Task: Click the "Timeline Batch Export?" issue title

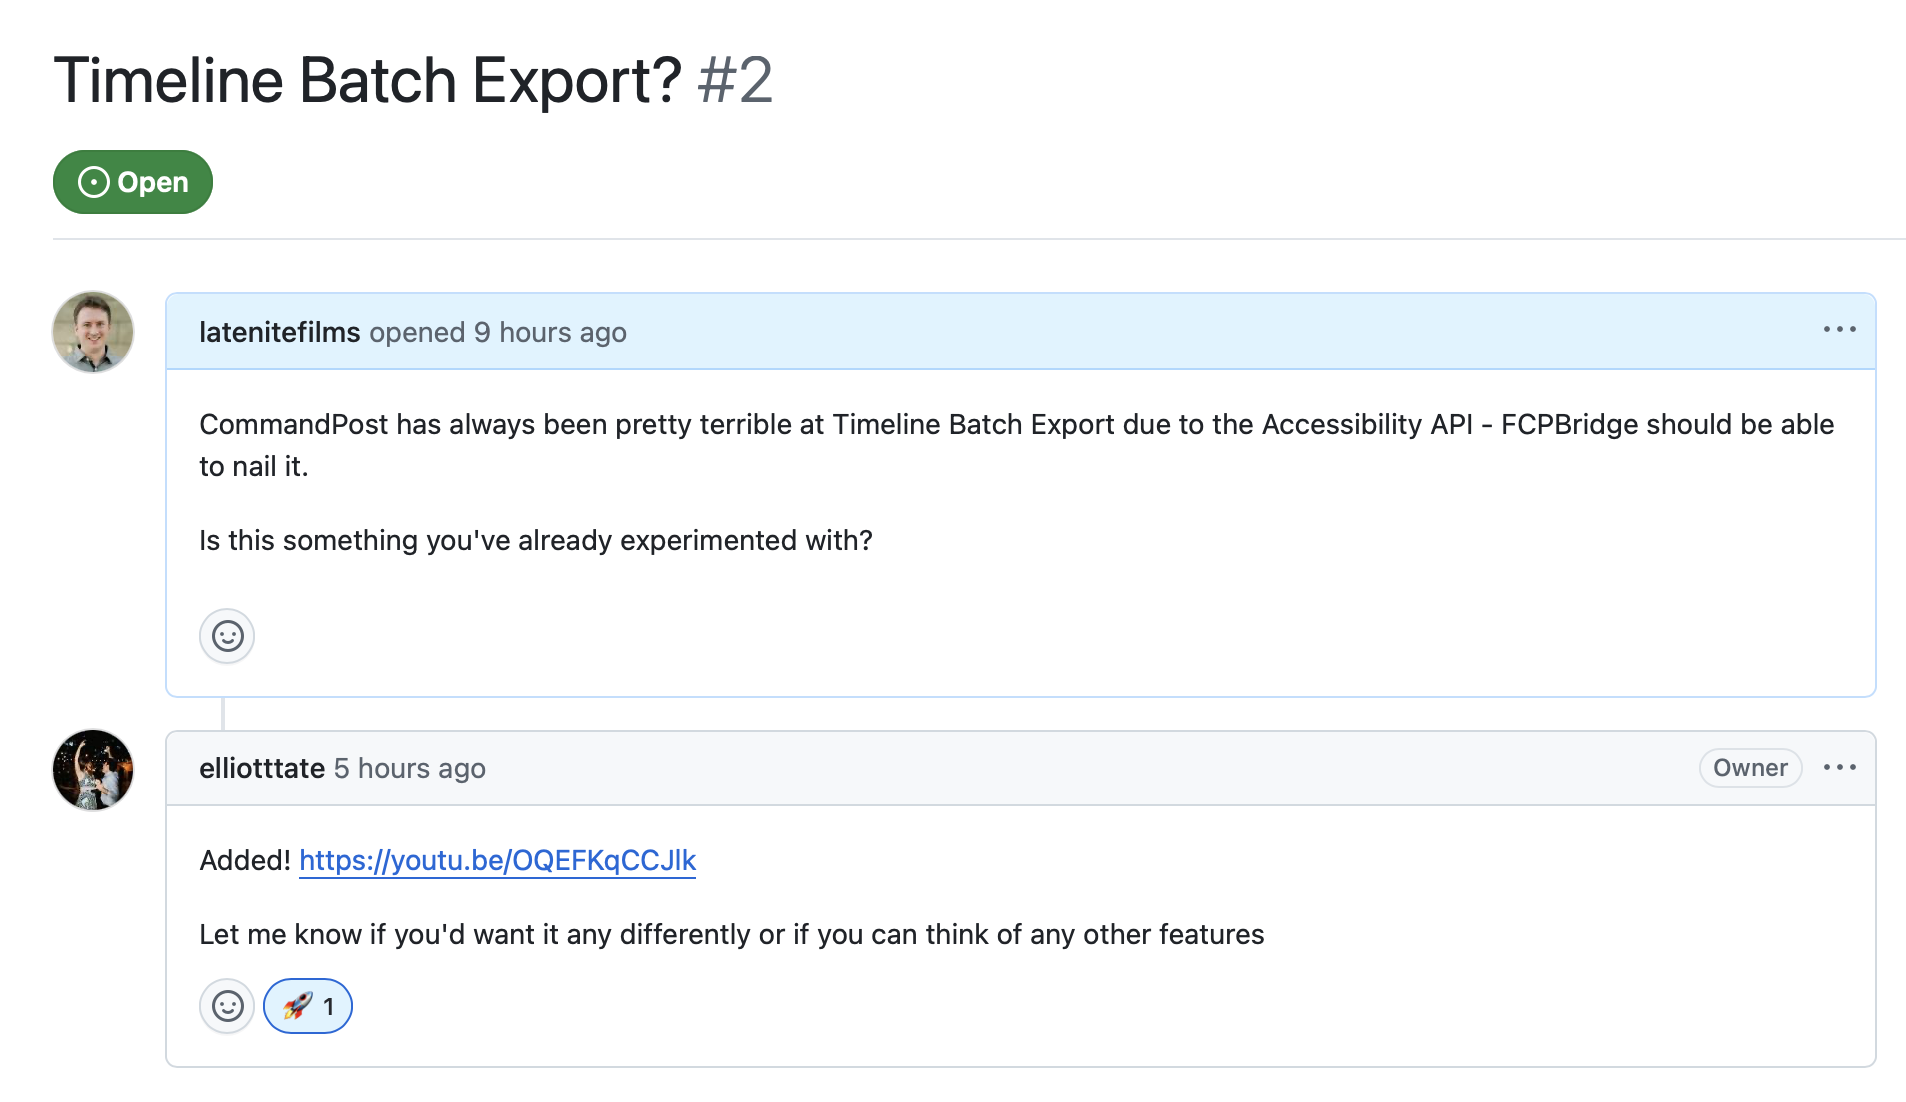Action: click(367, 80)
